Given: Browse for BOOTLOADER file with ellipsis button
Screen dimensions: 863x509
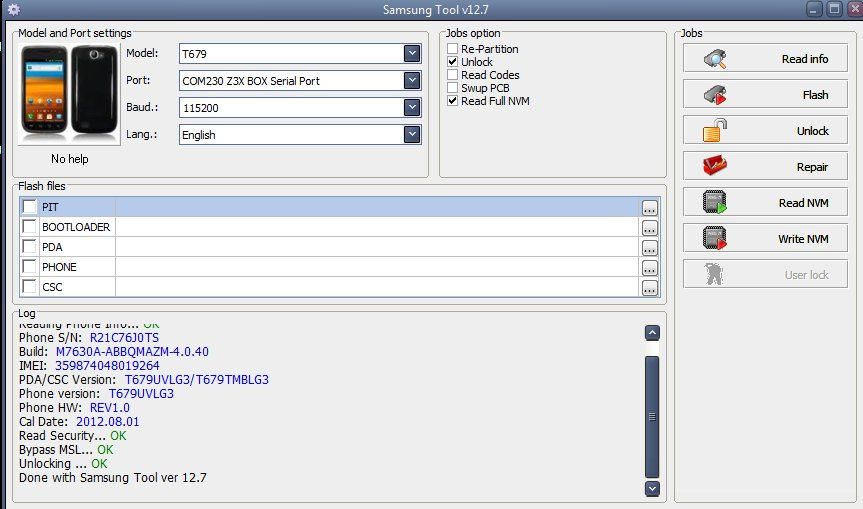Looking at the screenshot, I should (x=649, y=228).
